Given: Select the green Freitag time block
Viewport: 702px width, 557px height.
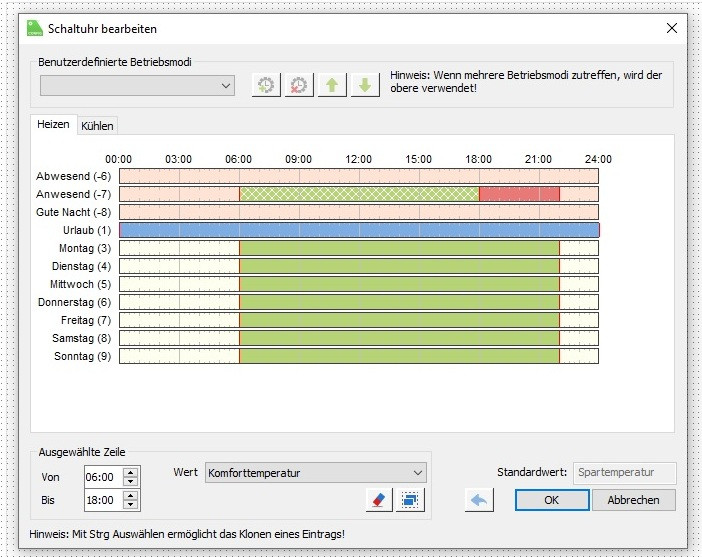Looking at the screenshot, I should click(399, 320).
